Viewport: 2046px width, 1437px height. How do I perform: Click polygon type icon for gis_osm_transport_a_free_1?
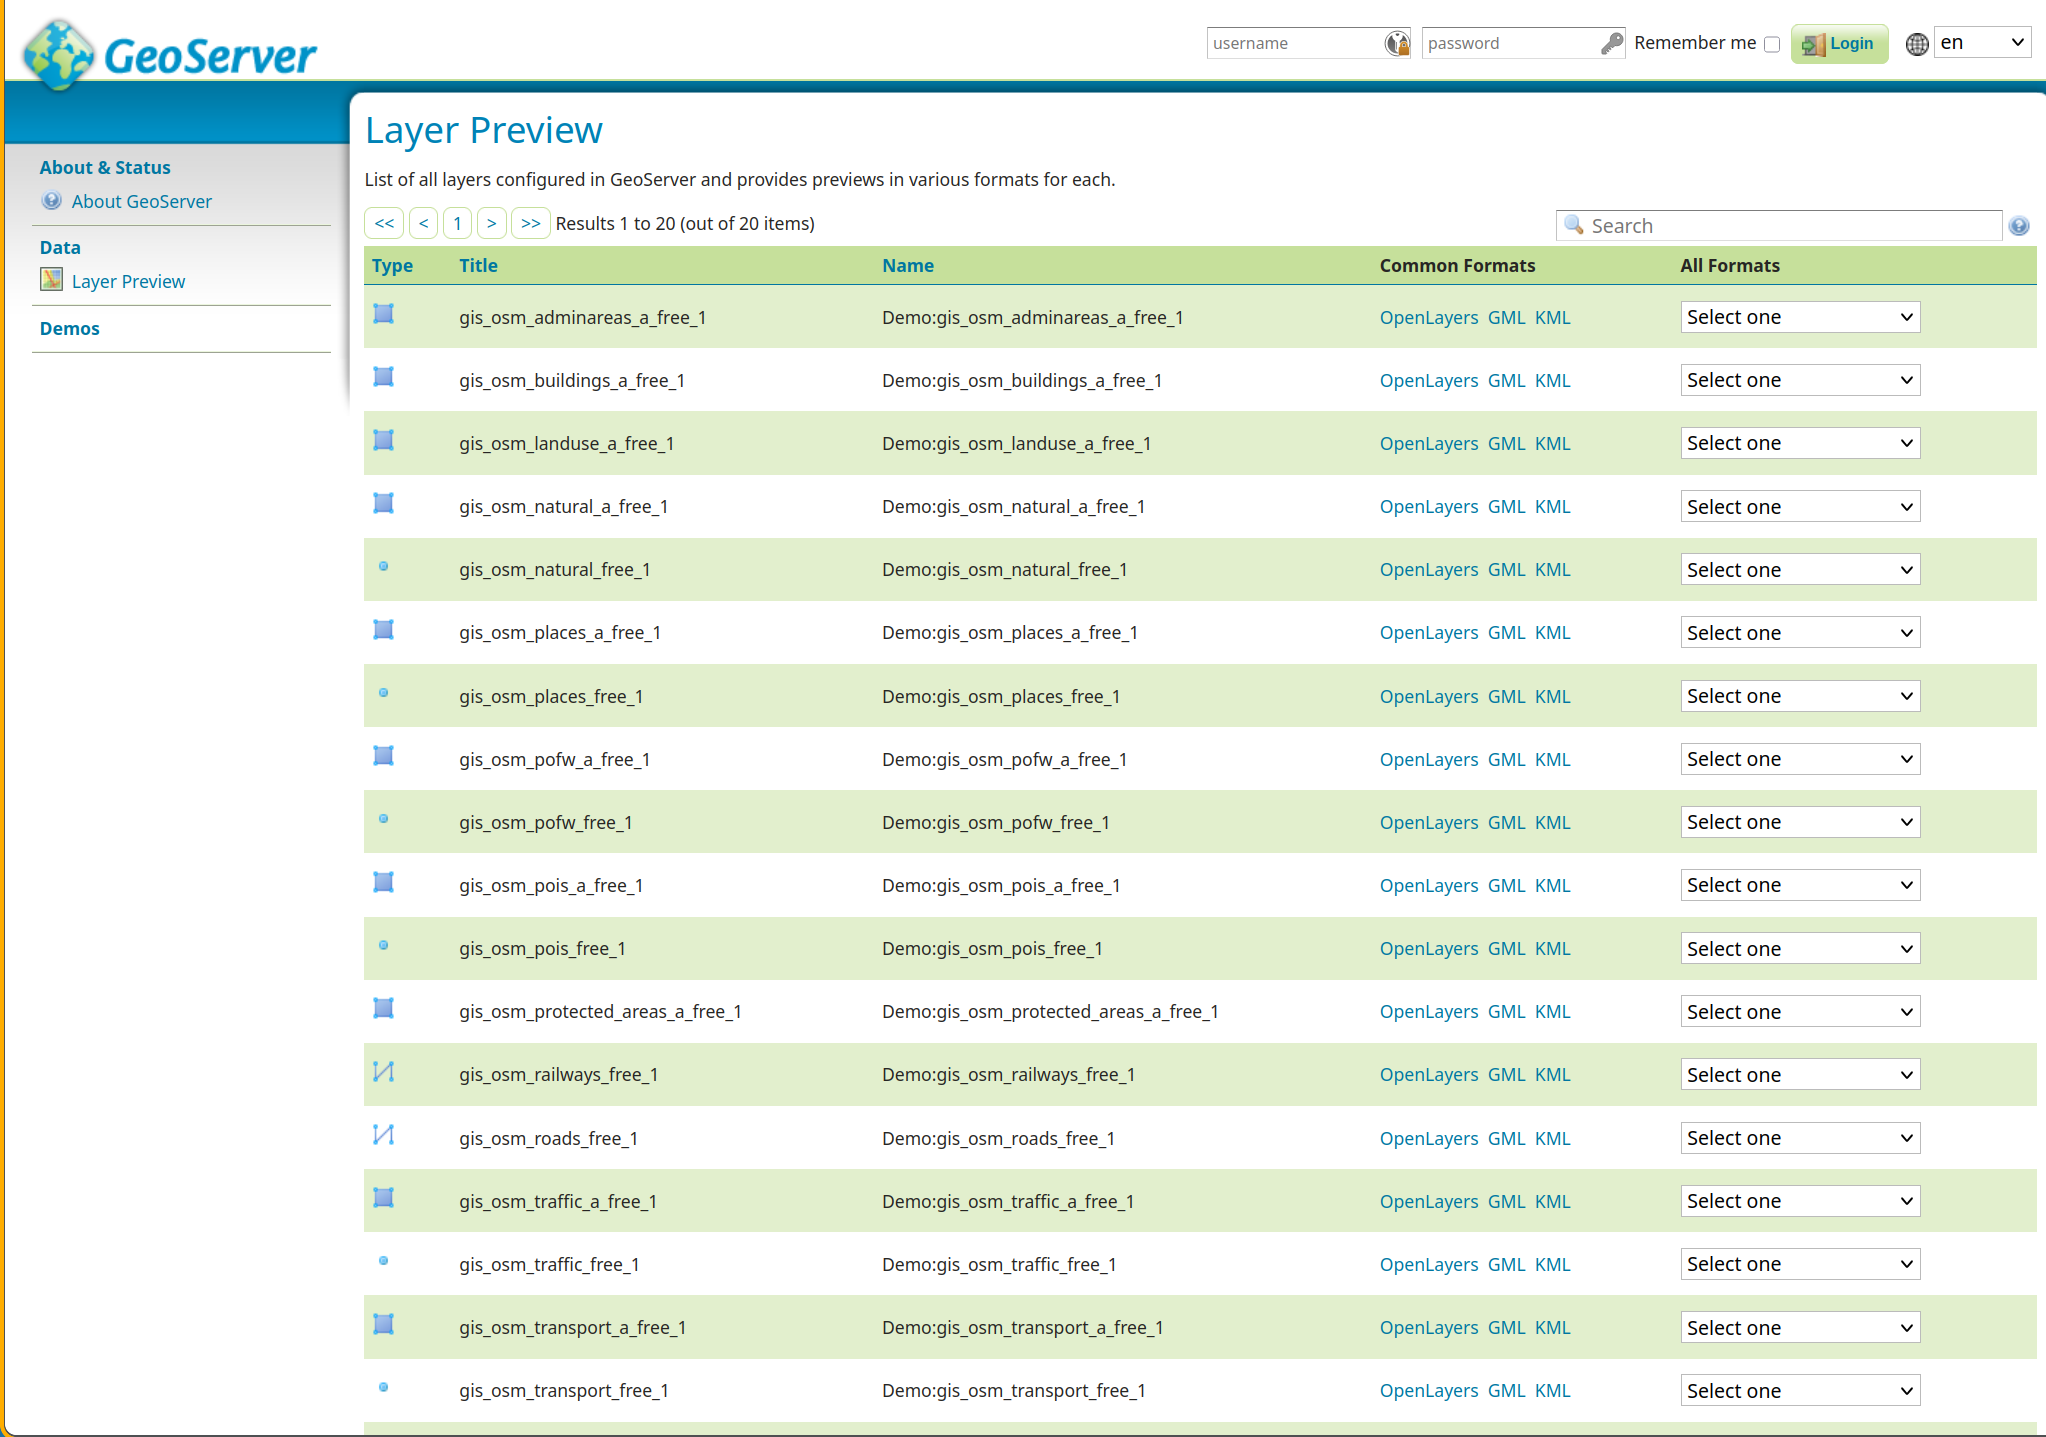pyautogui.click(x=384, y=1324)
